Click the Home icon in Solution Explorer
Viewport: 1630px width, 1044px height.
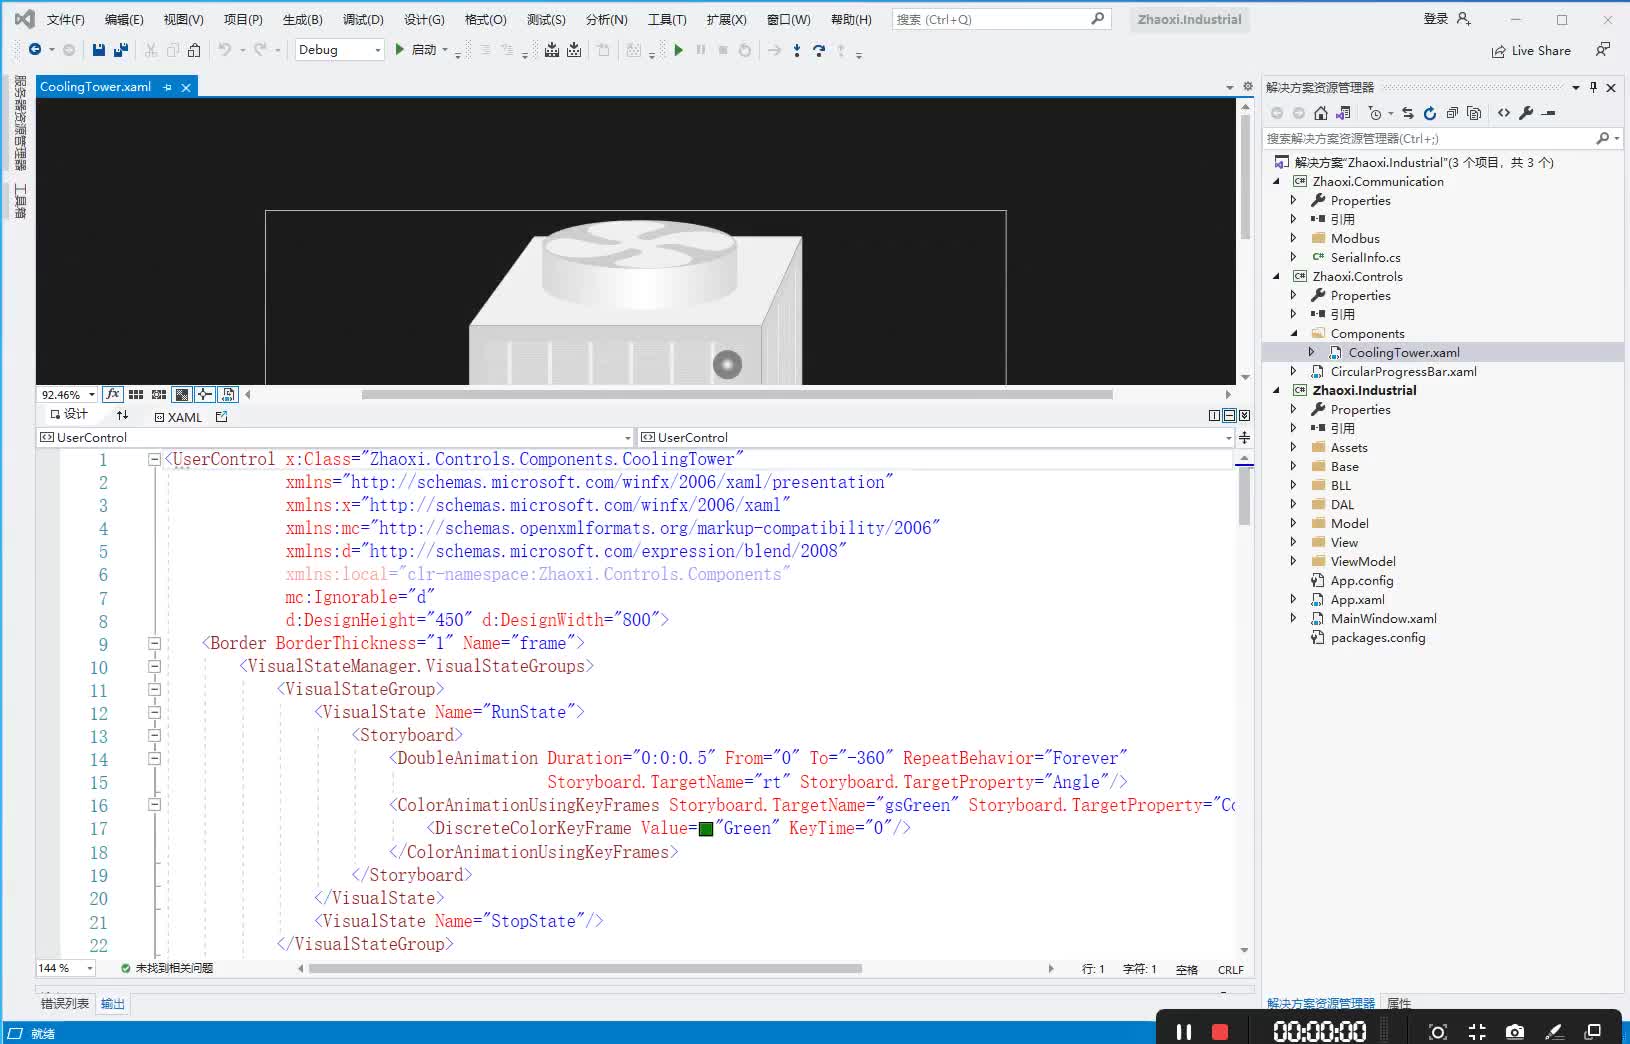1321,113
